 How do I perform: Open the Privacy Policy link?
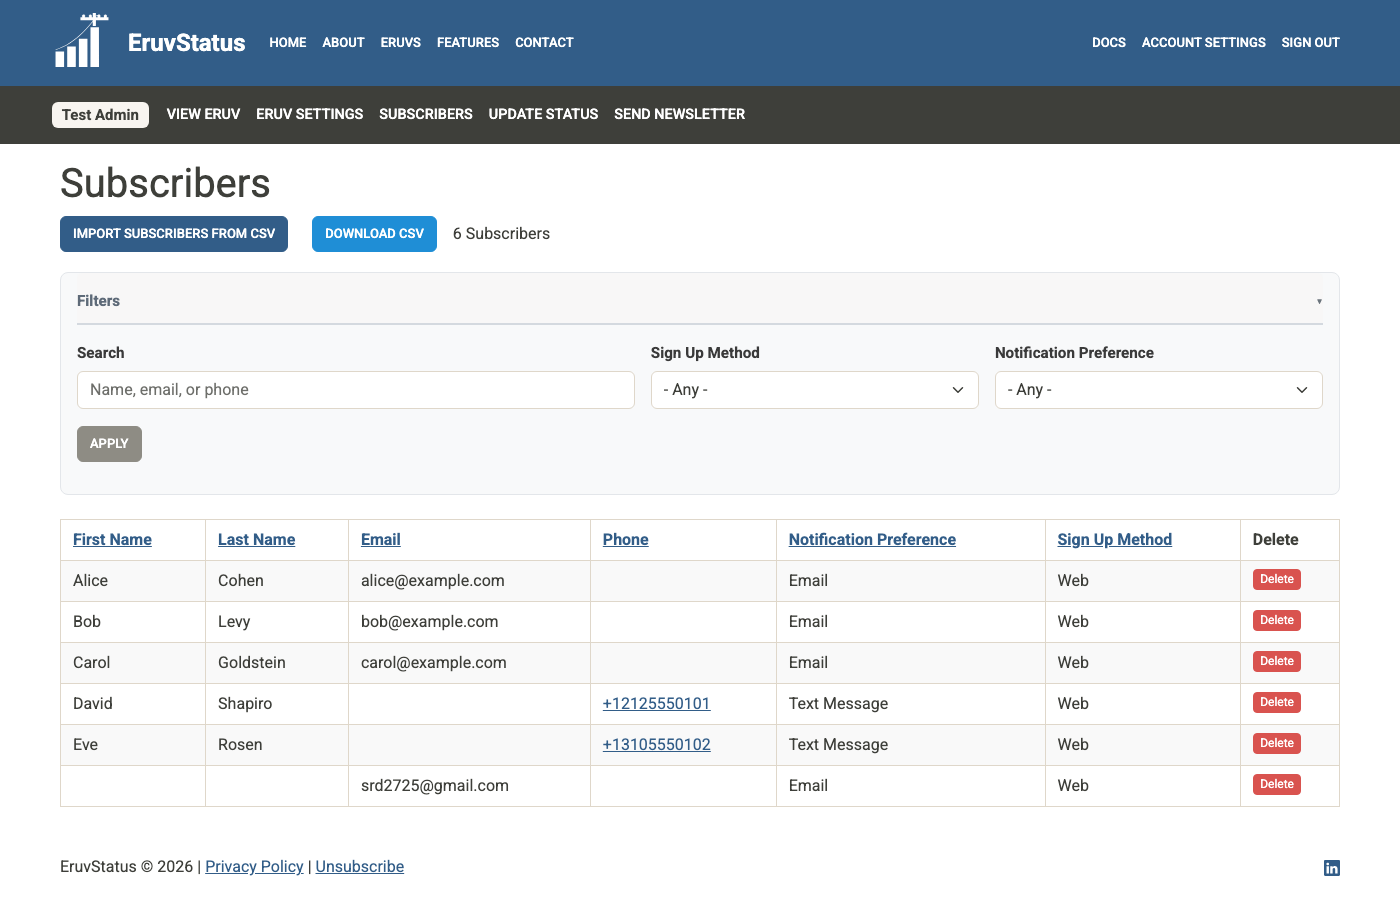point(254,867)
